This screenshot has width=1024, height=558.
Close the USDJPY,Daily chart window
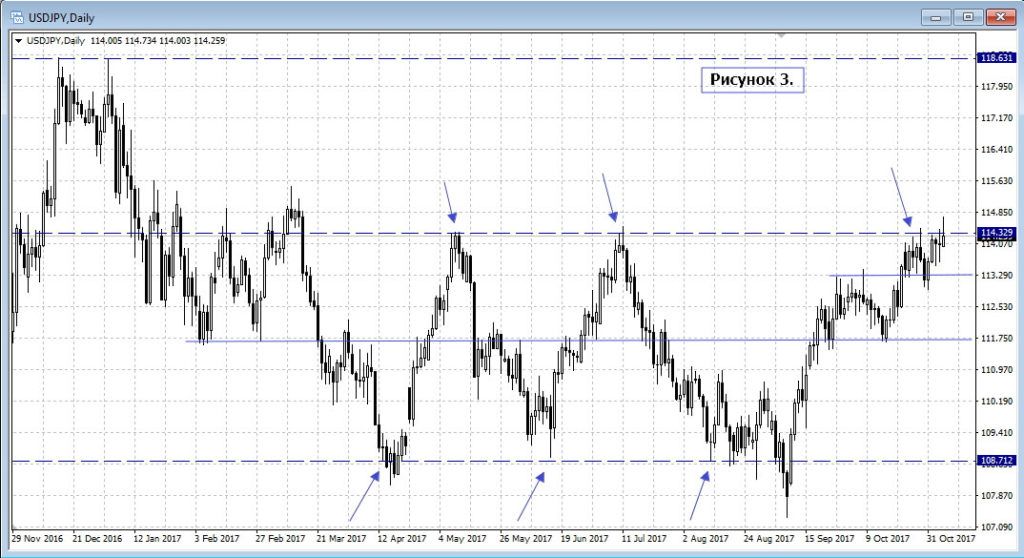(x=999, y=16)
